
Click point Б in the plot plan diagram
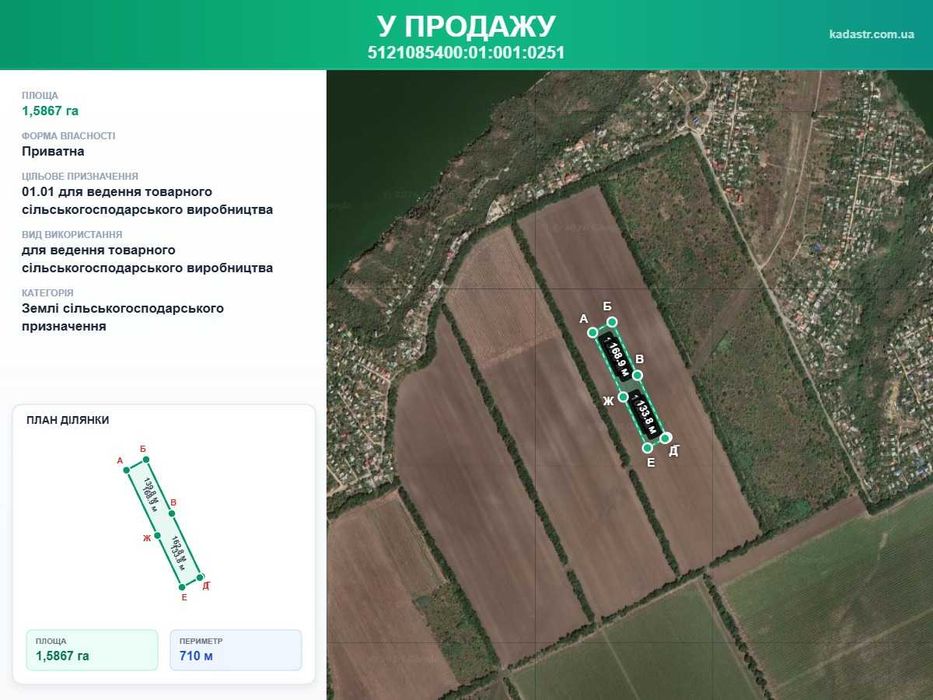click(x=146, y=460)
